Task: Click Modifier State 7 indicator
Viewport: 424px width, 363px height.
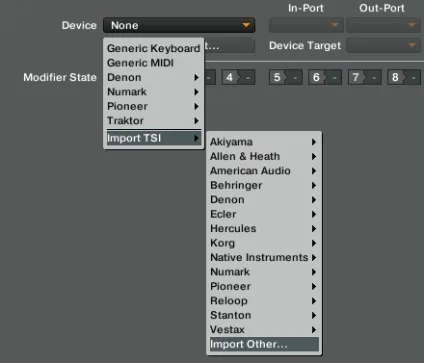Action: (365, 77)
